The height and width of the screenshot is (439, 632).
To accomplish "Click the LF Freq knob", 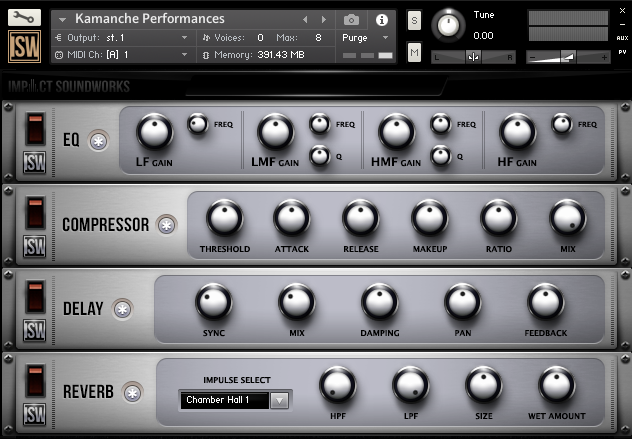I will [x=198, y=124].
